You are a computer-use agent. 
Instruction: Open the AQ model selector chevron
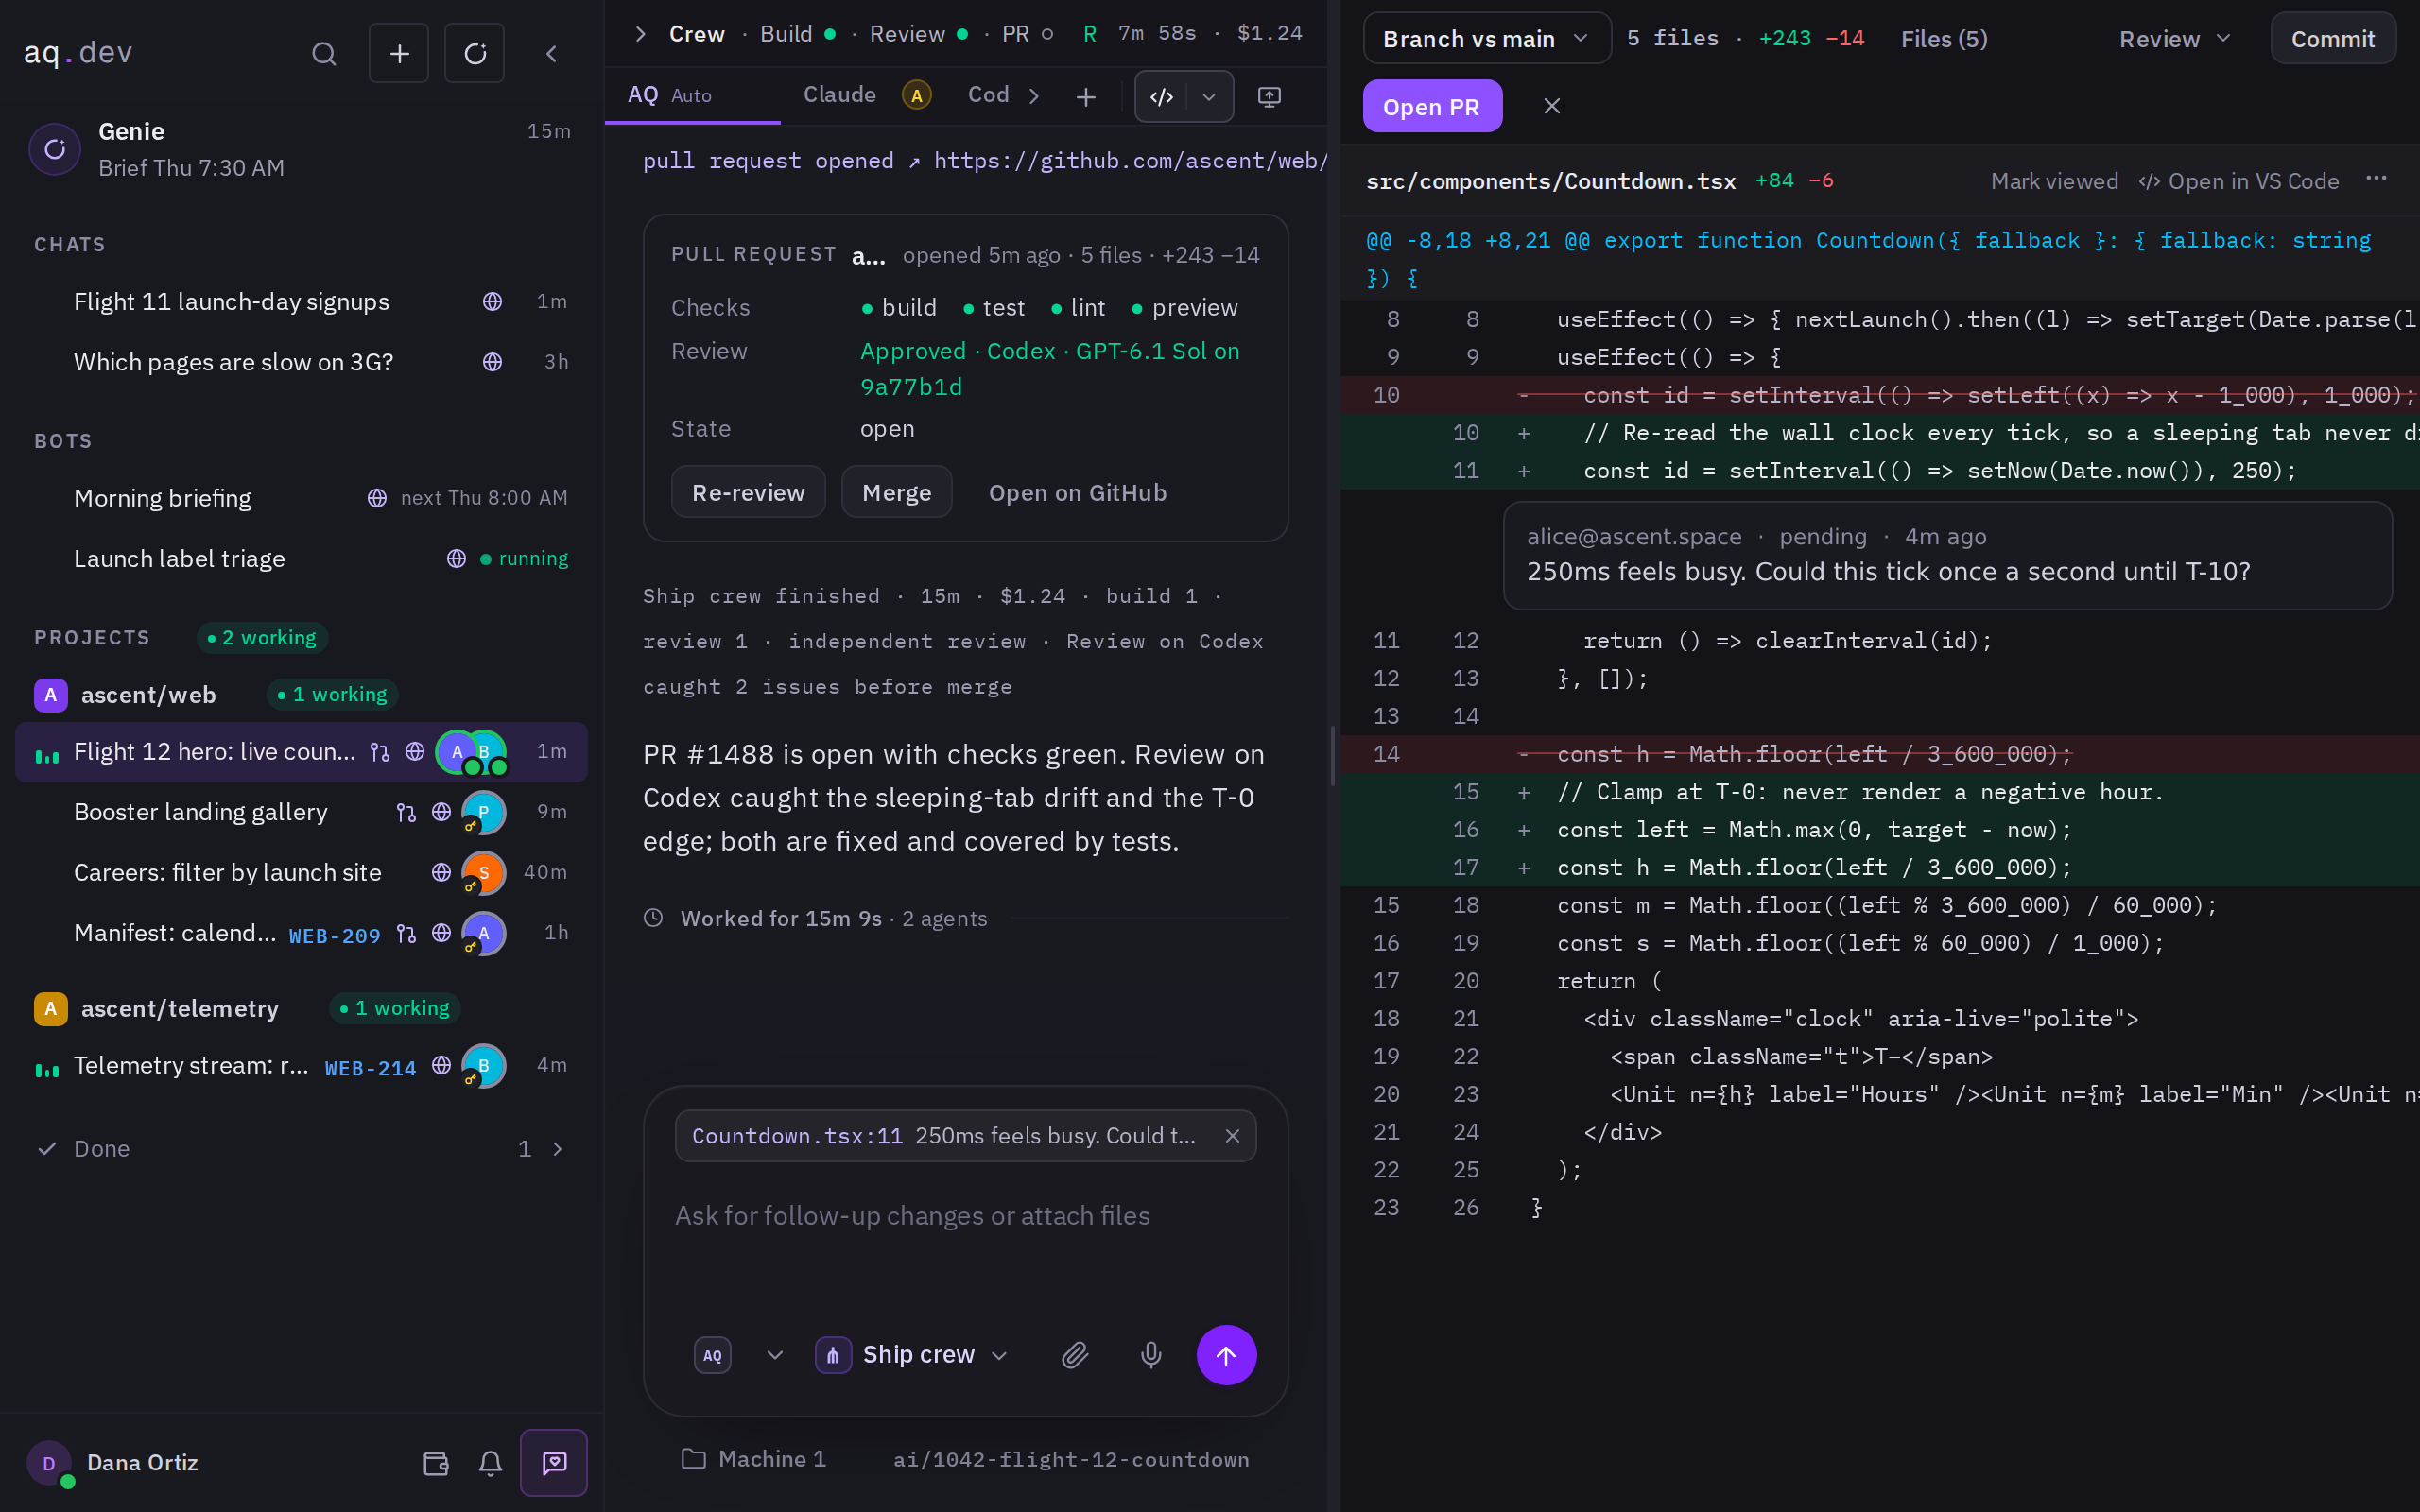(775, 1355)
